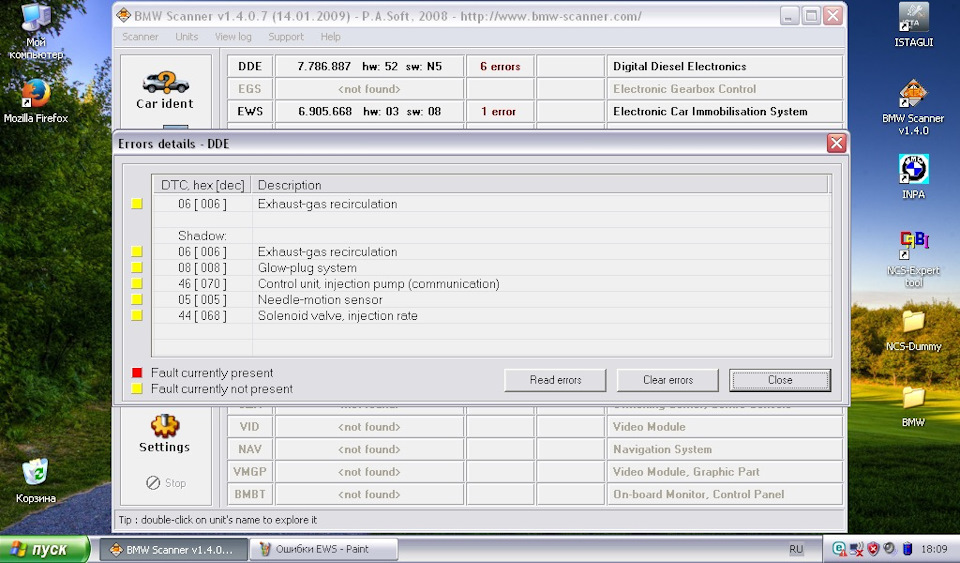
Task: Open NCS-Dummy folder on desktop
Action: click(913, 322)
